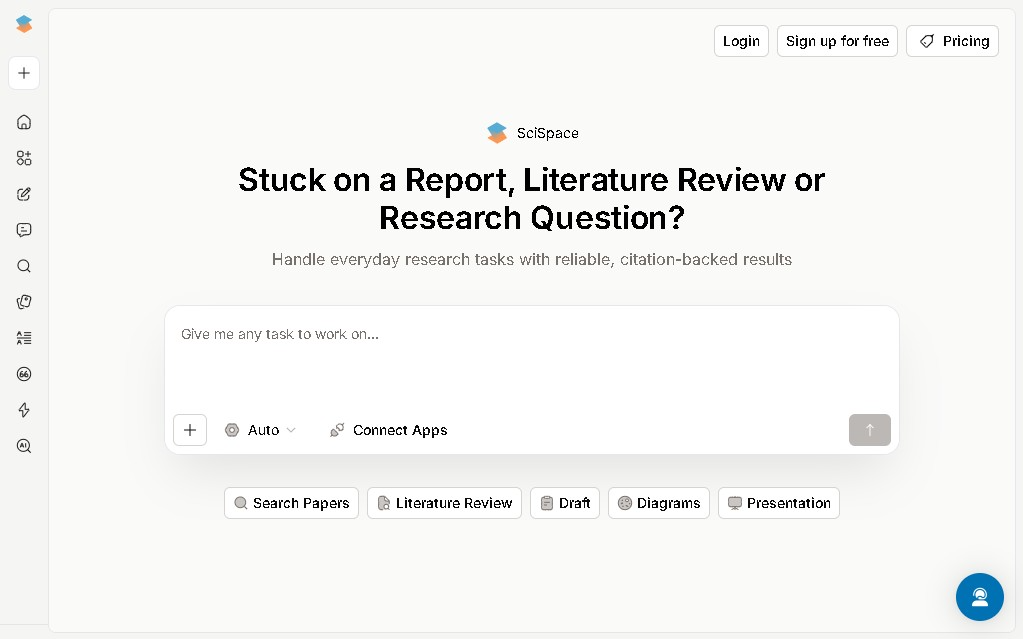Open the chat bubble icon in sidebar
The height and width of the screenshot is (639, 1023).
(x=24, y=230)
